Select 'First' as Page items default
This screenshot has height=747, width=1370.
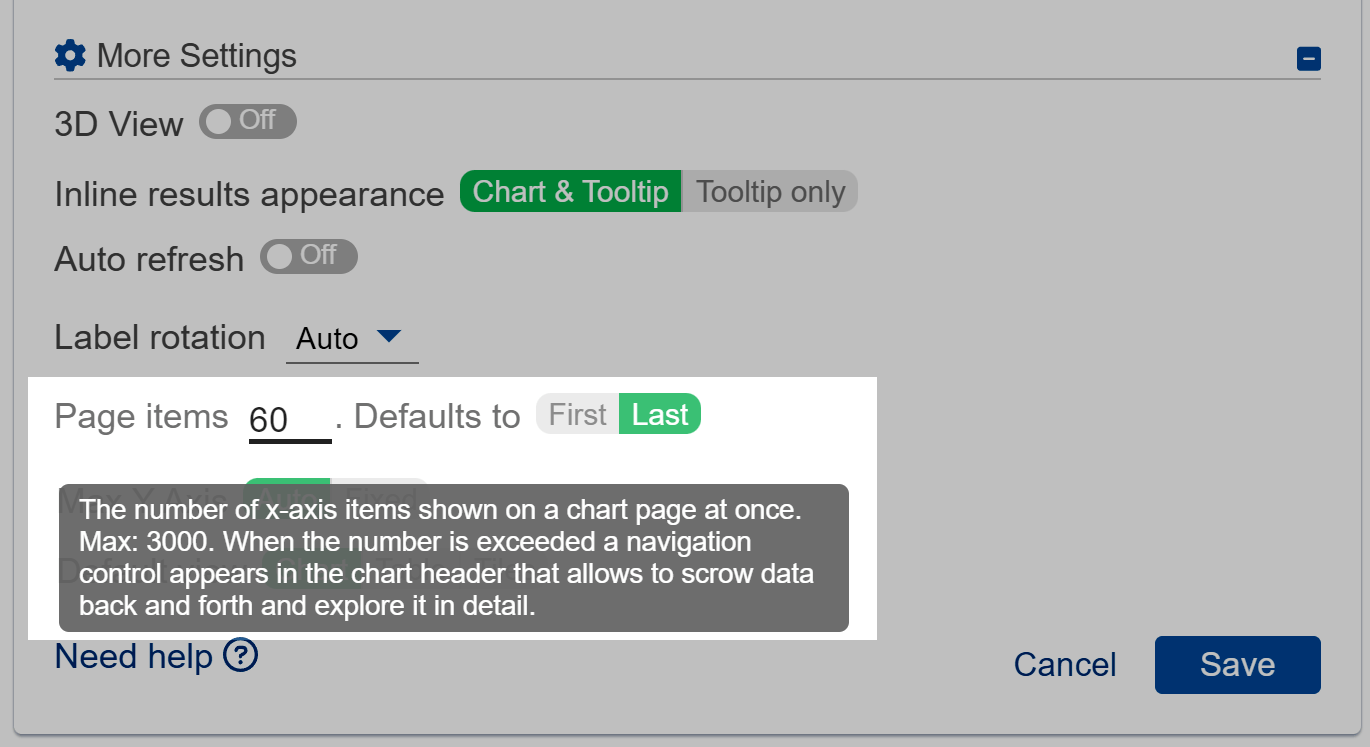576,413
